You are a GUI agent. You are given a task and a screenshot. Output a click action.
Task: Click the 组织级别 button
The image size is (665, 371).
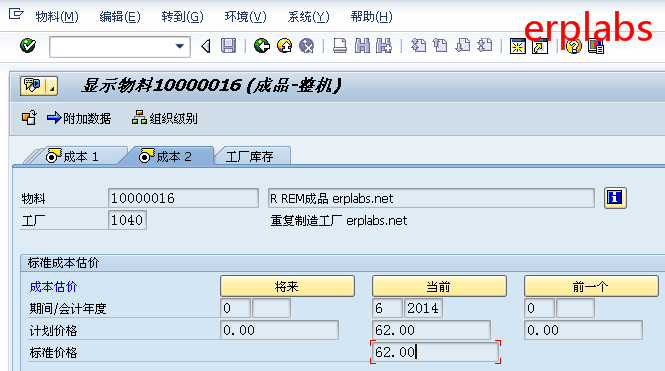coord(165,118)
